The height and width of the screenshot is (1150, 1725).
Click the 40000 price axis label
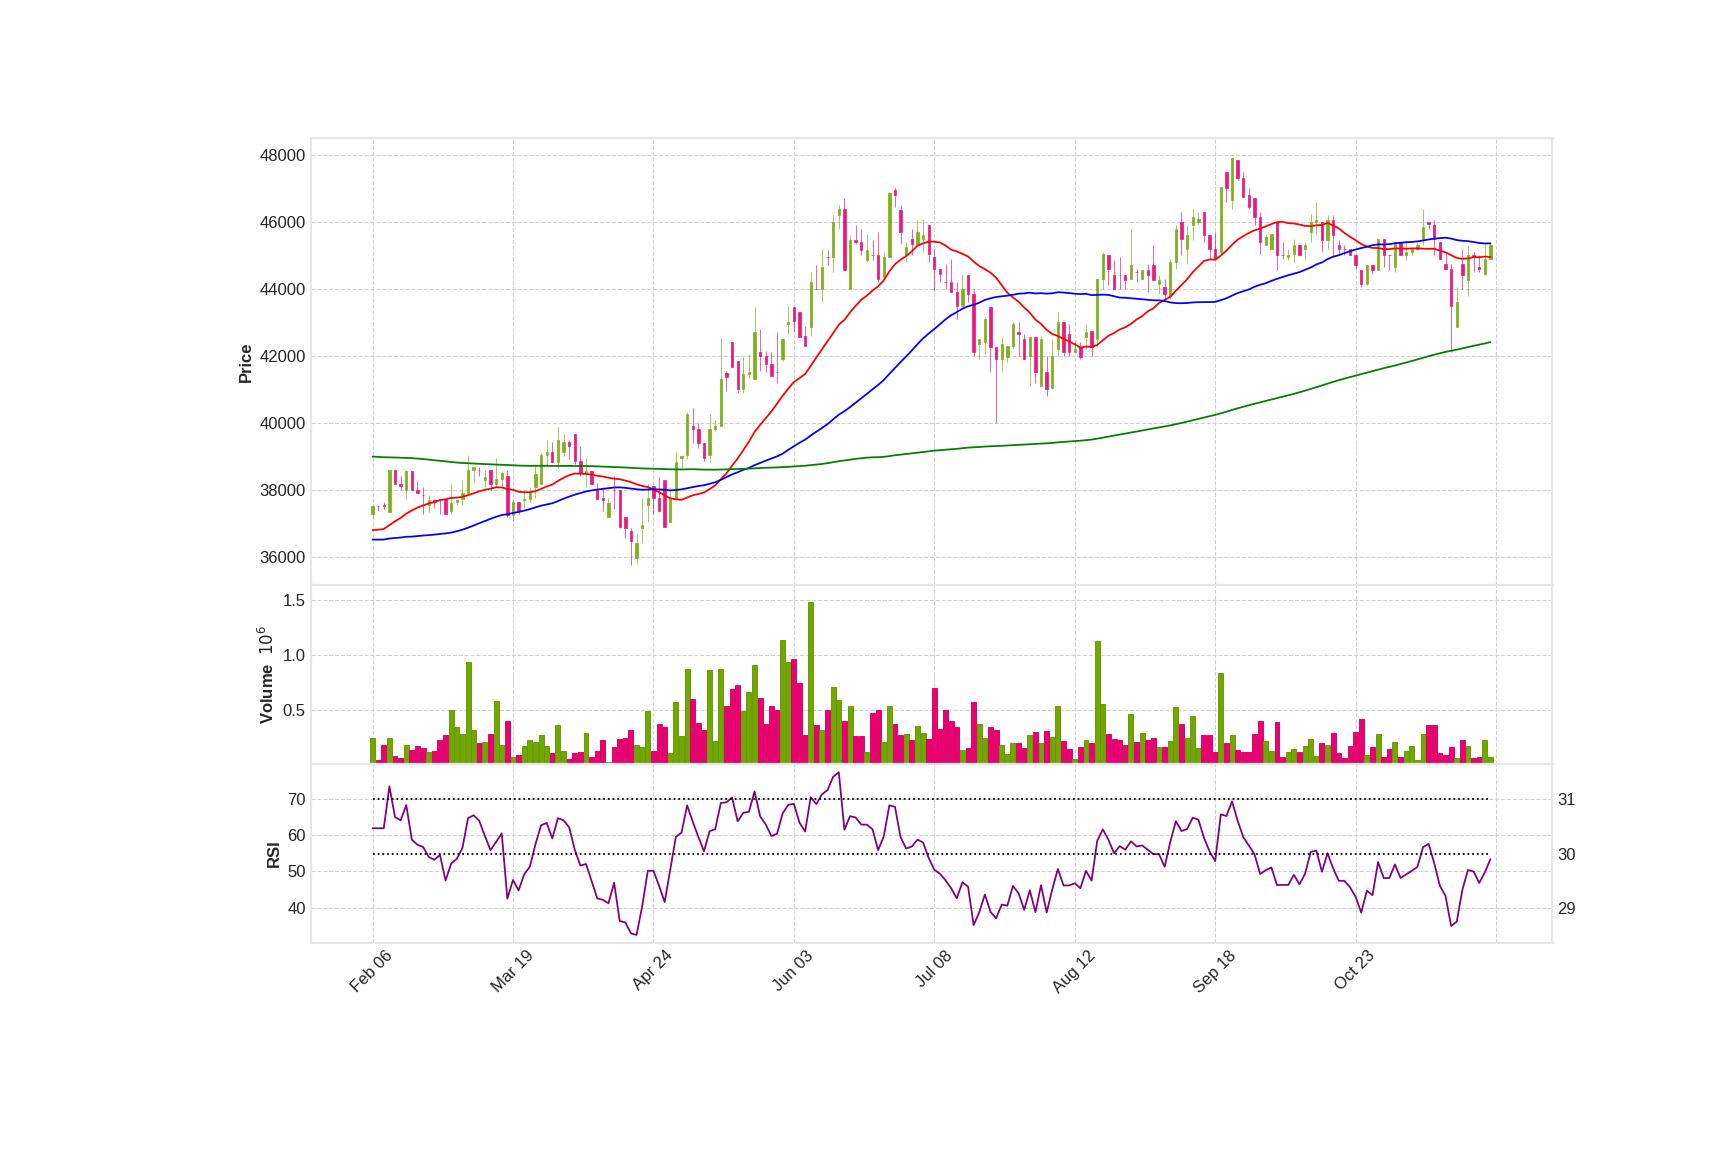click(x=282, y=423)
